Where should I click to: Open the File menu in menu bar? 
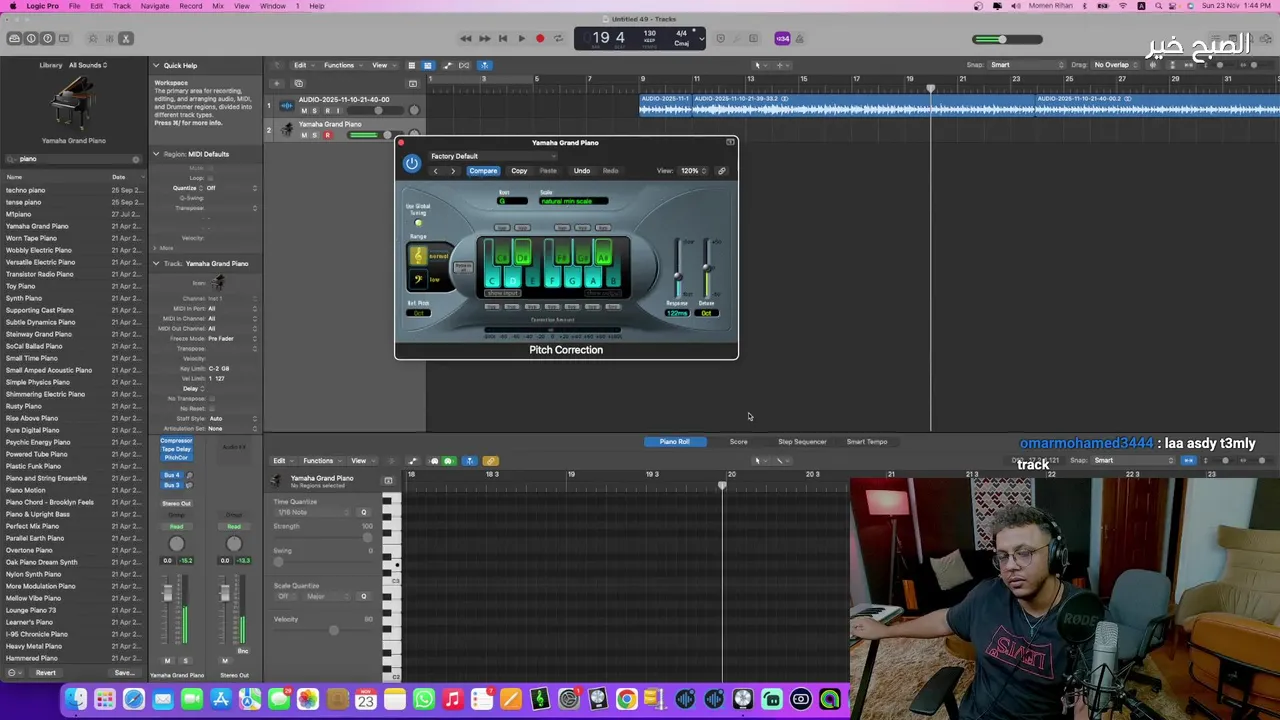pyautogui.click(x=75, y=6)
